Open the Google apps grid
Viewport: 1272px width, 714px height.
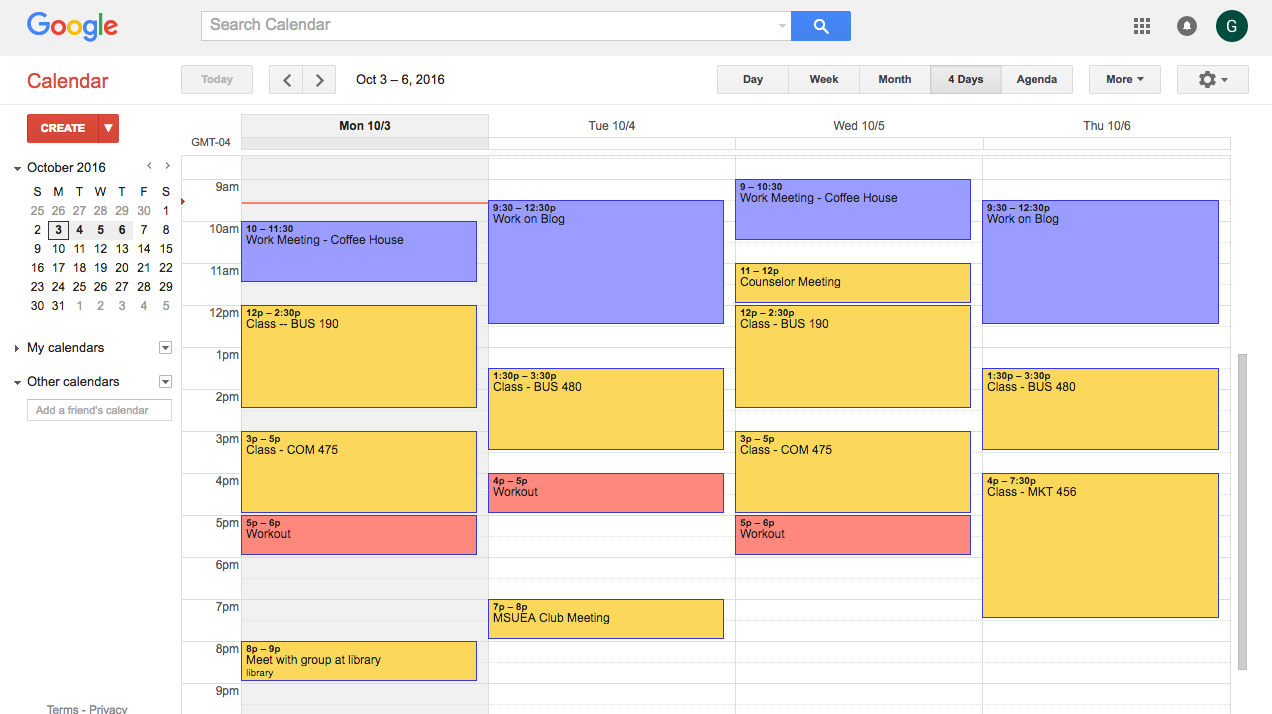pos(1142,26)
